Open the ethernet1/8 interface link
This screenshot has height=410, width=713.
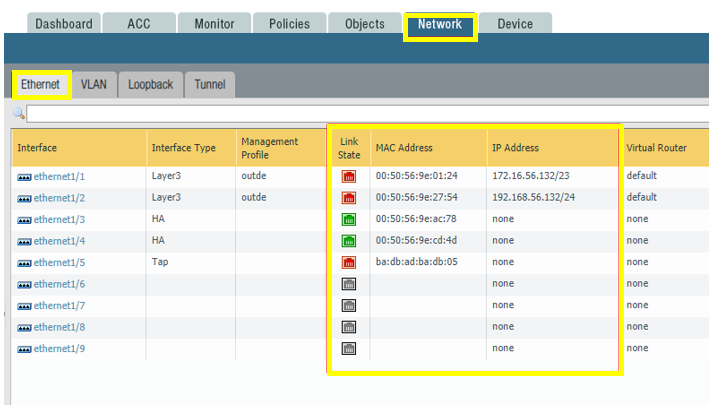coord(59,327)
